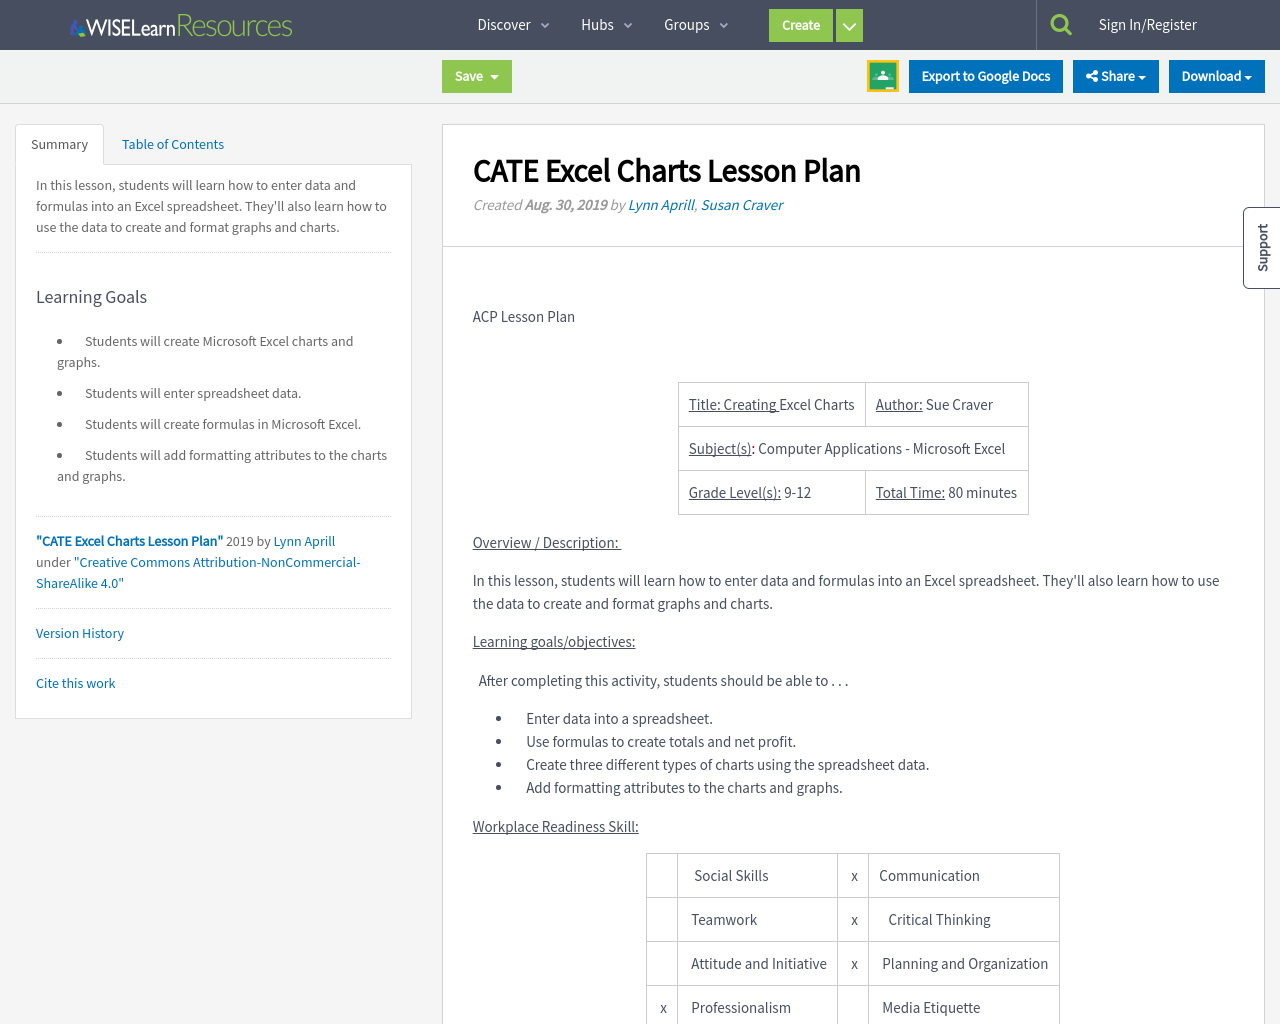Open the Support side panel
The height and width of the screenshot is (1024, 1280).
coord(1261,247)
